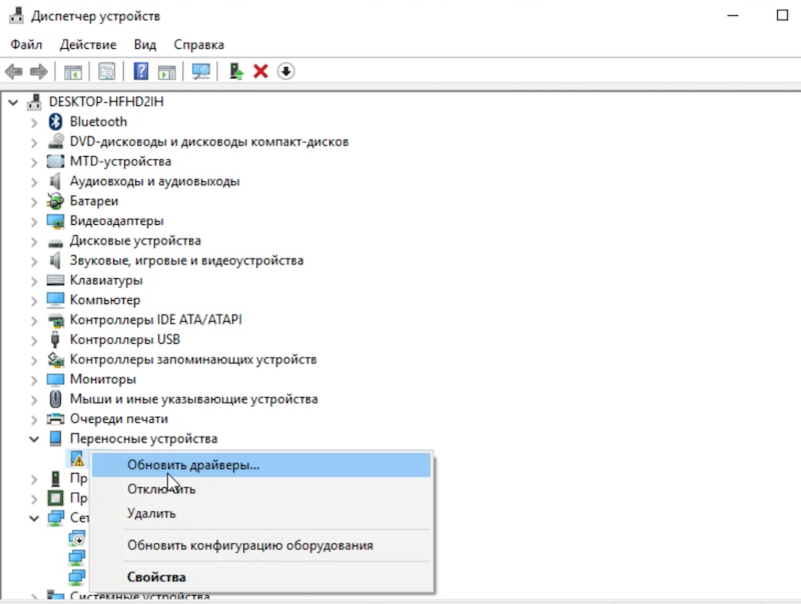Select the DESKTOP-HFHD2IH root label
This screenshot has width=801, height=604.
pyautogui.click(x=106, y=102)
